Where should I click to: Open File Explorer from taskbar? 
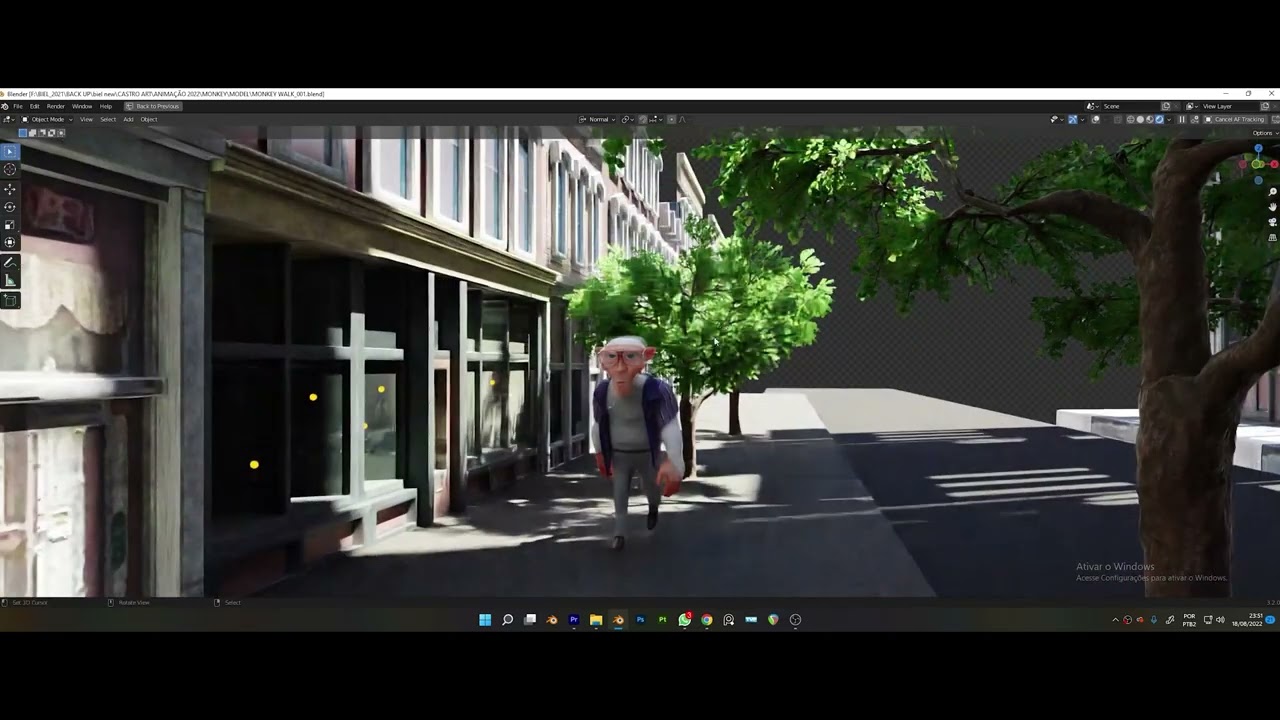(596, 620)
